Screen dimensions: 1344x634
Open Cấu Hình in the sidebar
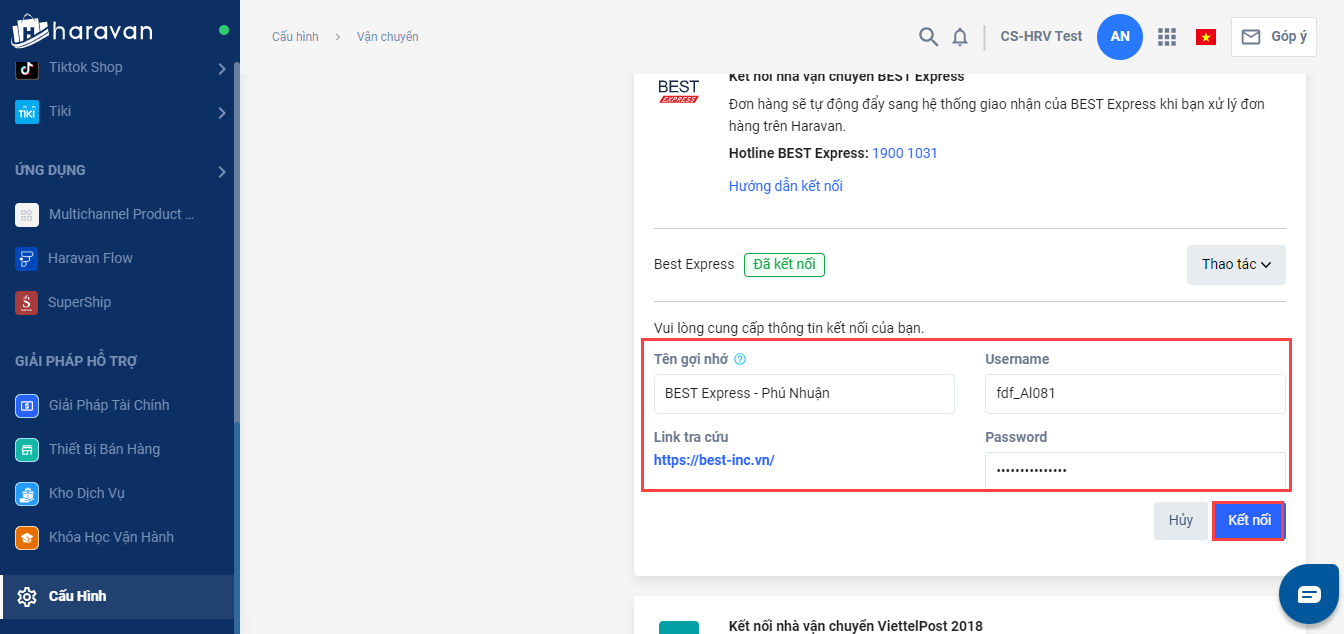[77, 596]
